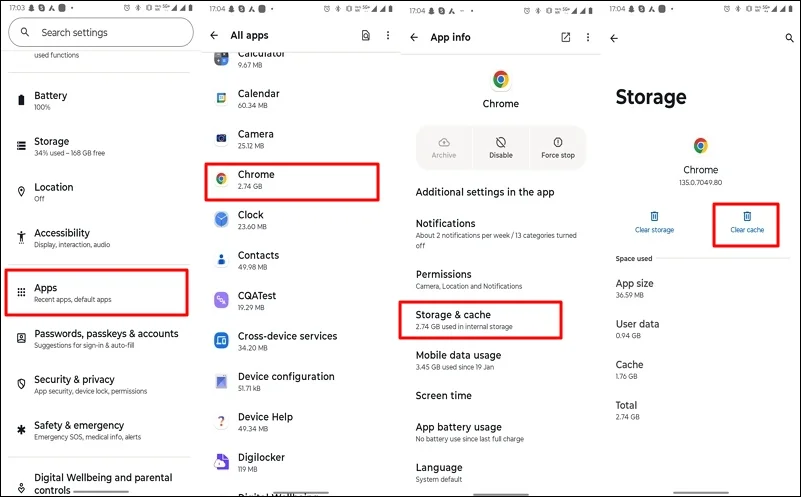801x497 pixels.
Task: Tap Disable button for Chrome
Action: [x=501, y=148]
